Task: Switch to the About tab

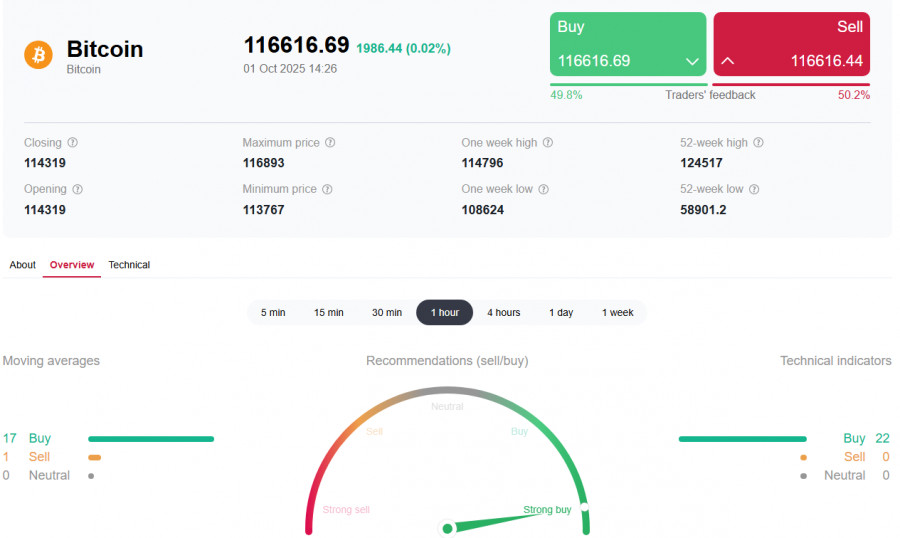Action: point(22,265)
